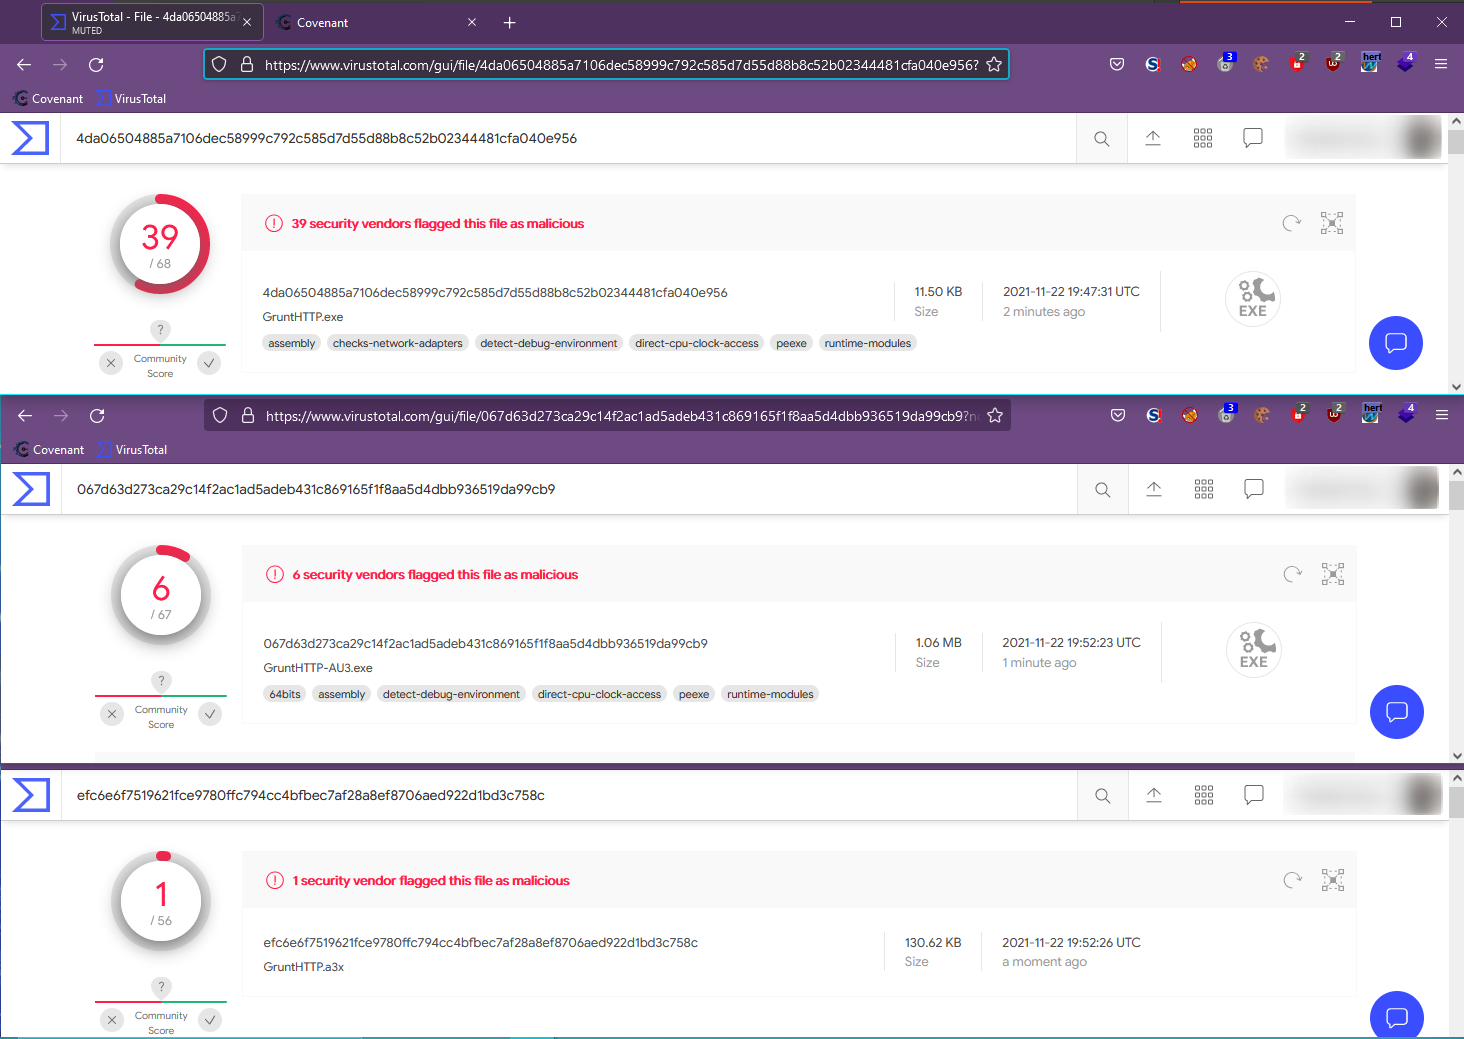Click the VirusTotal logo in the middle window
Screen dimensions: 1464x1039
(31, 489)
